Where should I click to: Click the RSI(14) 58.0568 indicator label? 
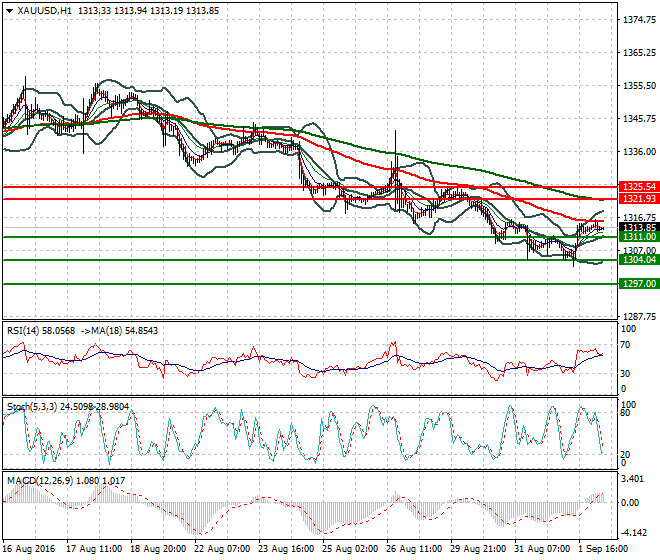coord(41,331)
